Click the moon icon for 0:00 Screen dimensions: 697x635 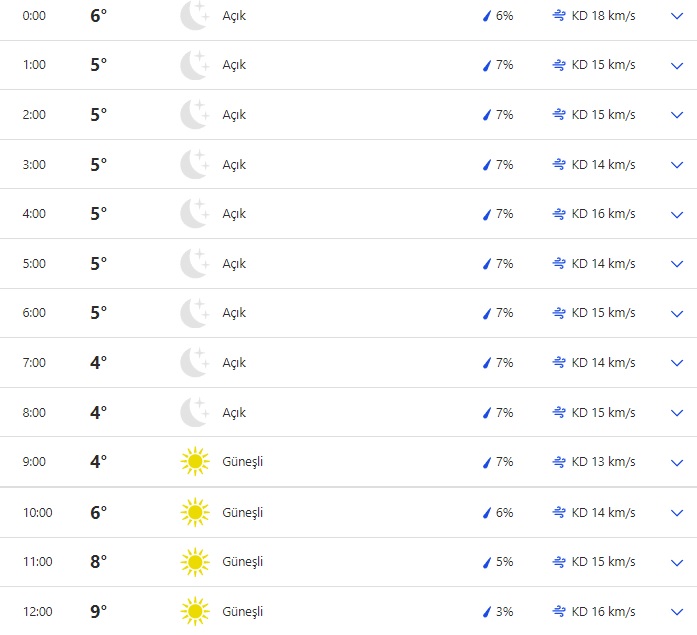tap(194, 16)
